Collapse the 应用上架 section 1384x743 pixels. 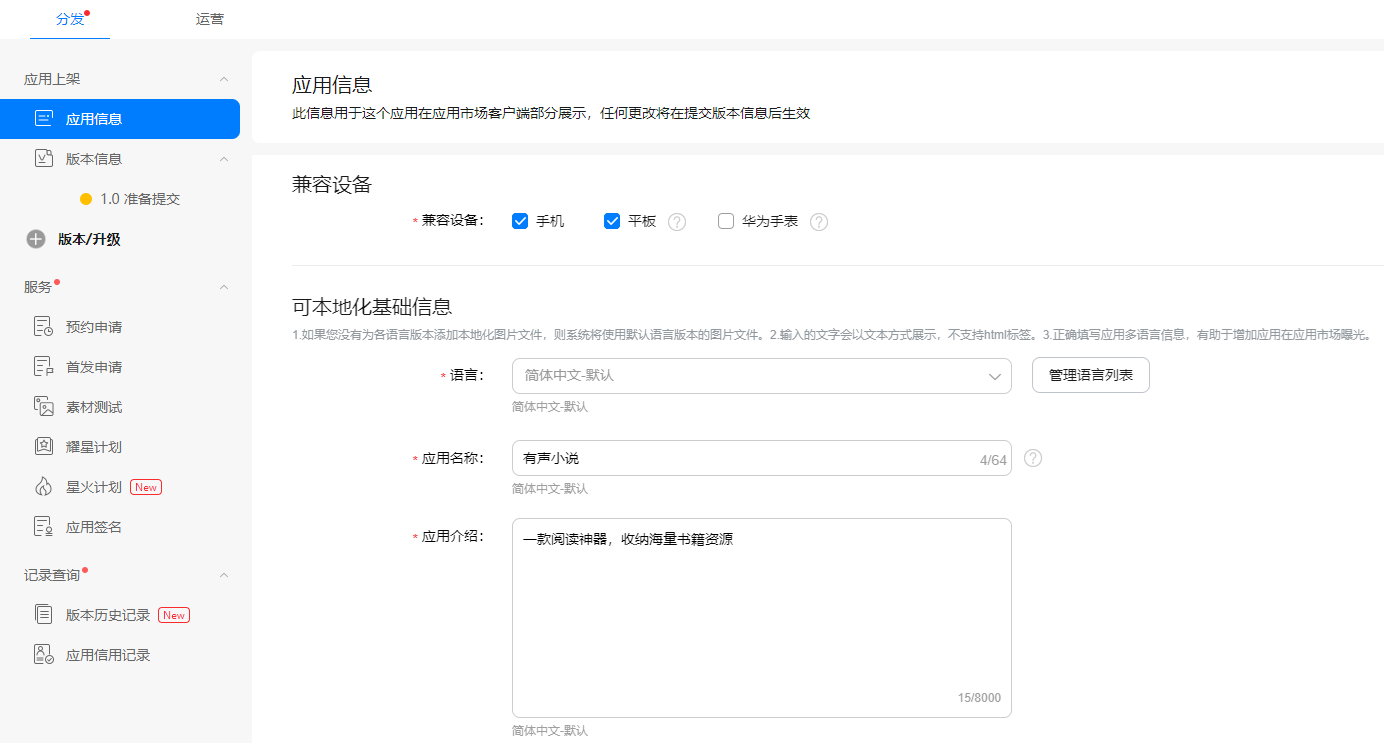224,79
